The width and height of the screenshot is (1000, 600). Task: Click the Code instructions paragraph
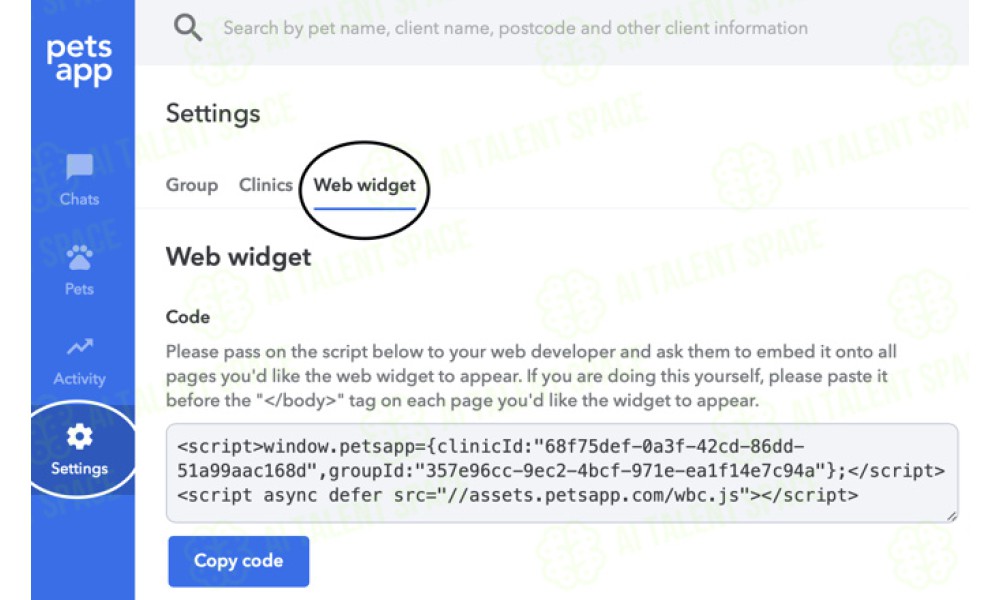tap(531, 376)
